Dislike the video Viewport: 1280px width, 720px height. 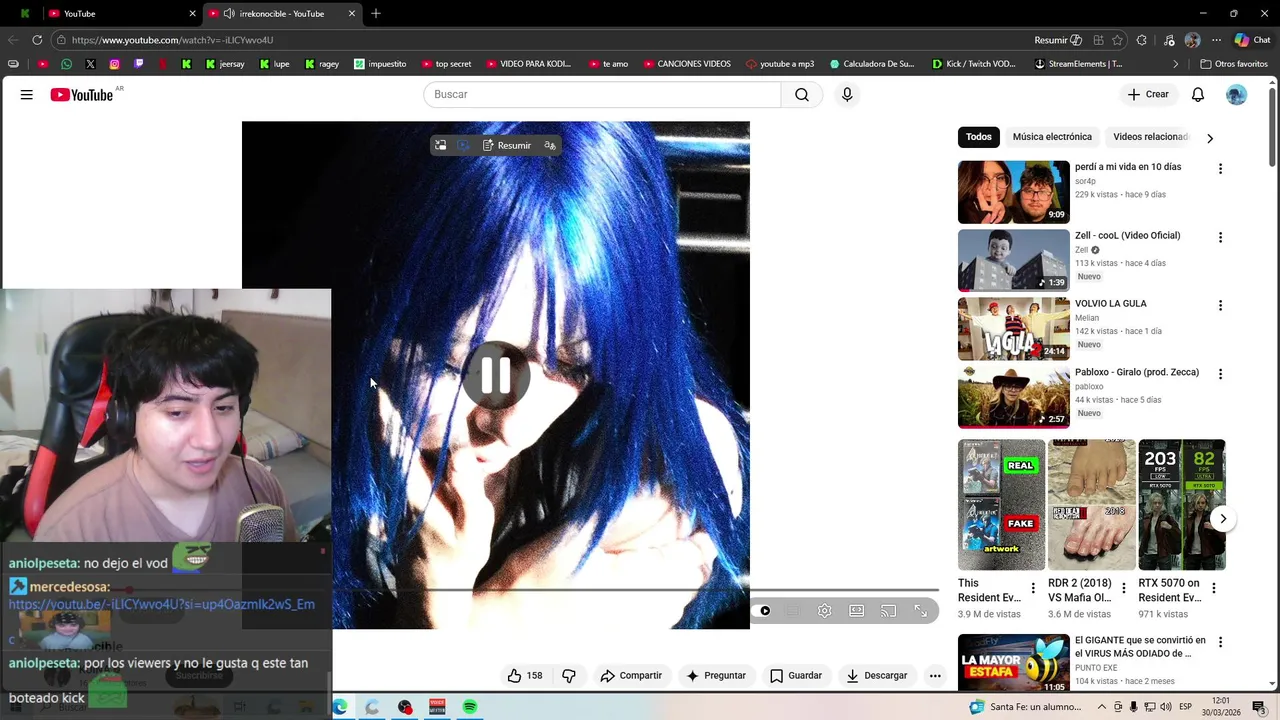(x=569, y=676)
